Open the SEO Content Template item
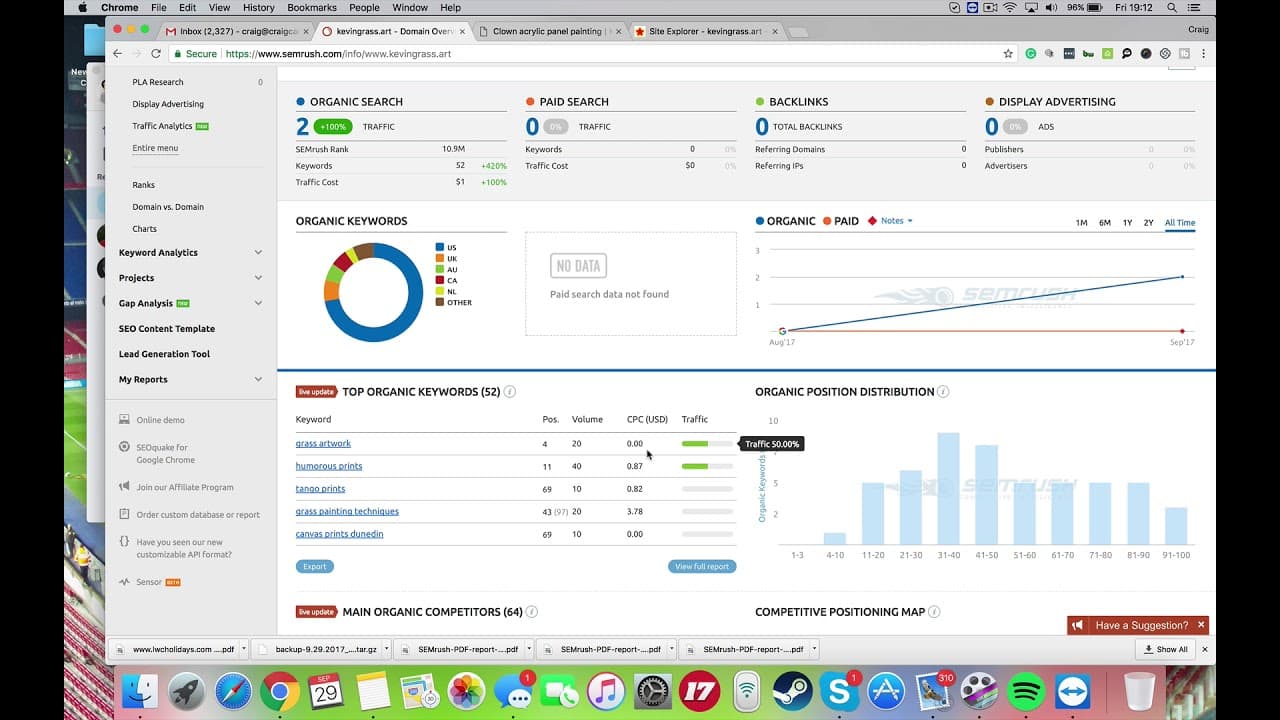1280x720 pixels. click(x=167, y=329)
